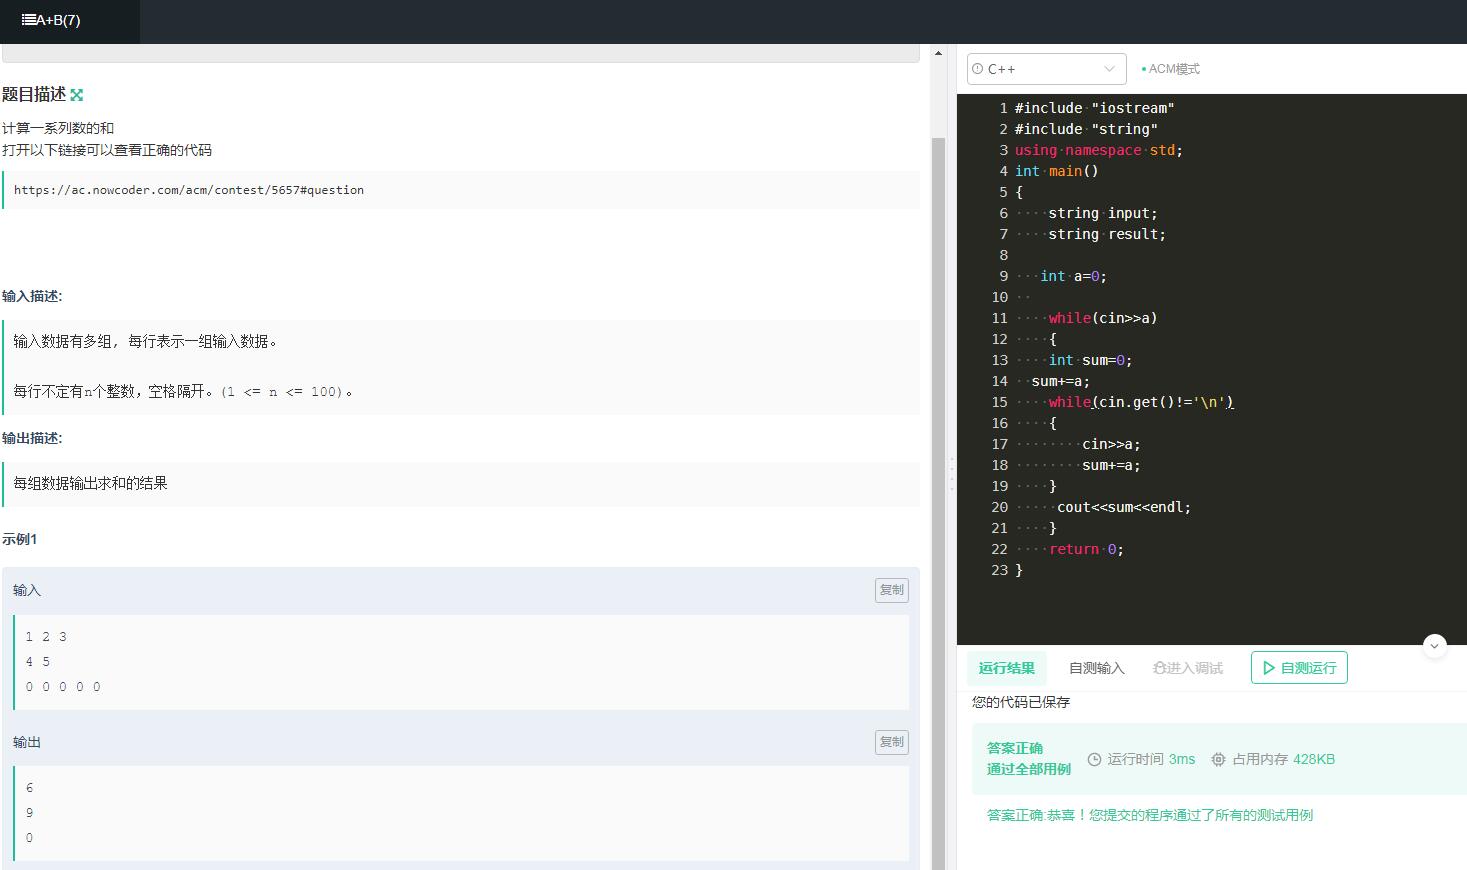Viewport: 1467px width, 870px height.
Task: Open the A+B(7) problem list menu icon
Action: point(28,20)
